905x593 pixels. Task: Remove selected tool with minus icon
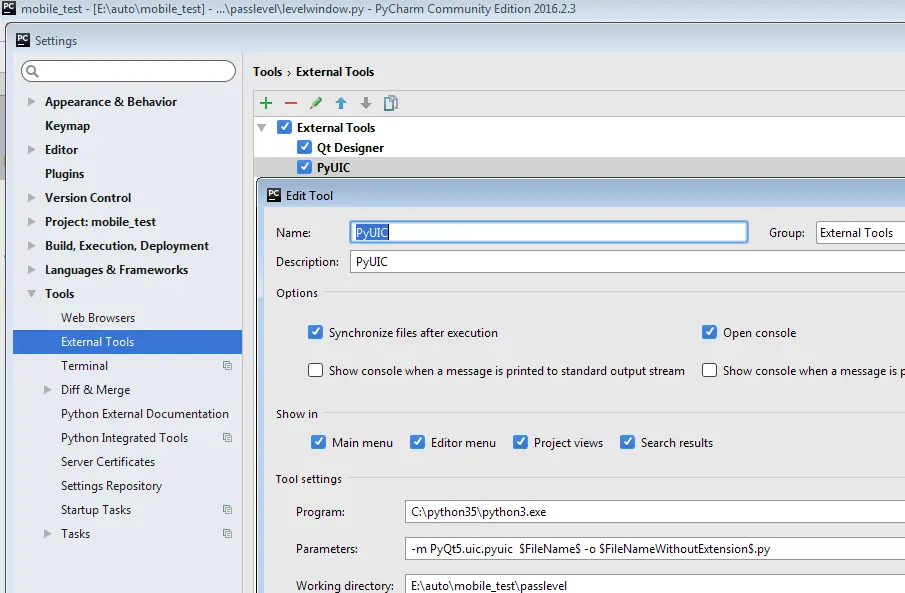(x=291, y=103)
